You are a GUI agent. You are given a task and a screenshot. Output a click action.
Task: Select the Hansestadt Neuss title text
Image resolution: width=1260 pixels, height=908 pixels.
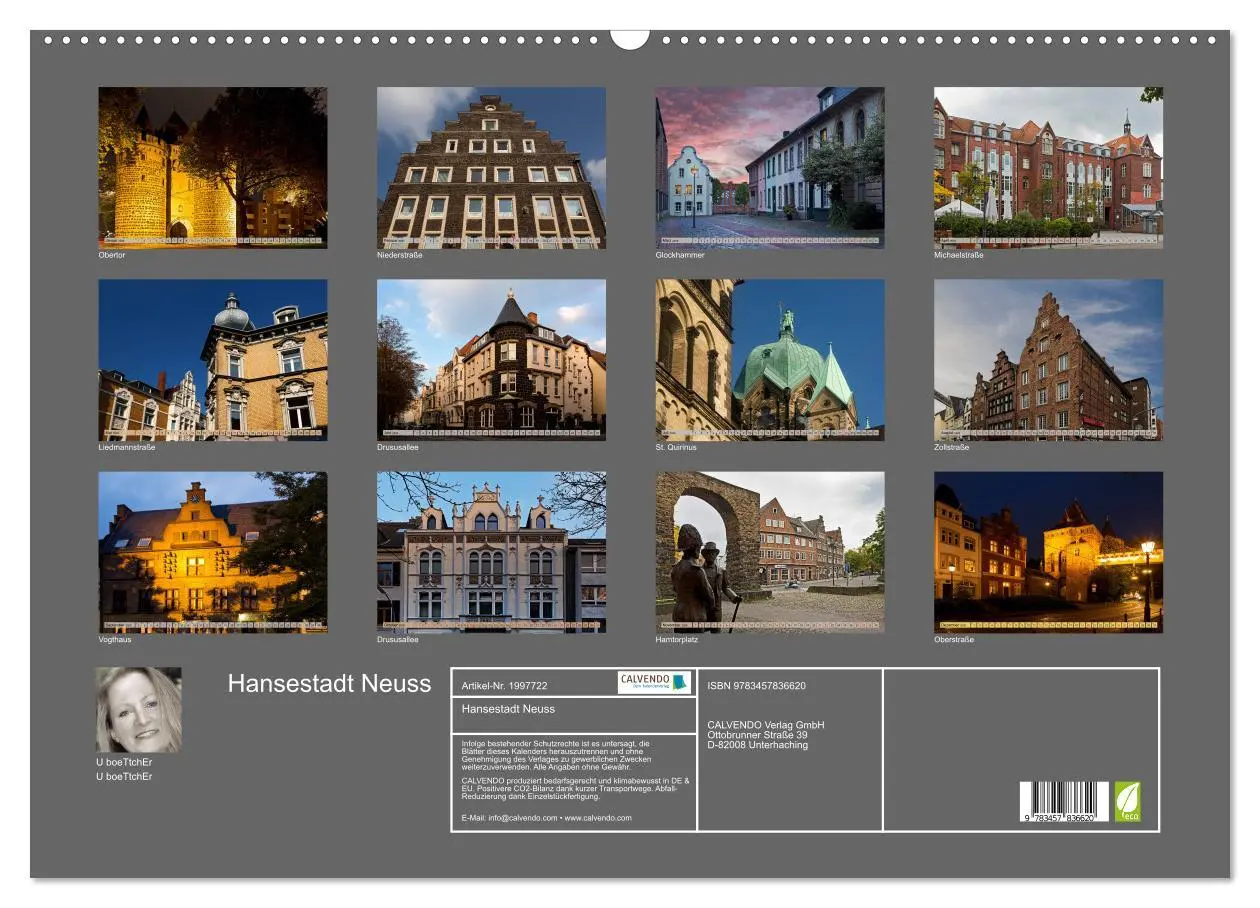point(328,684)
